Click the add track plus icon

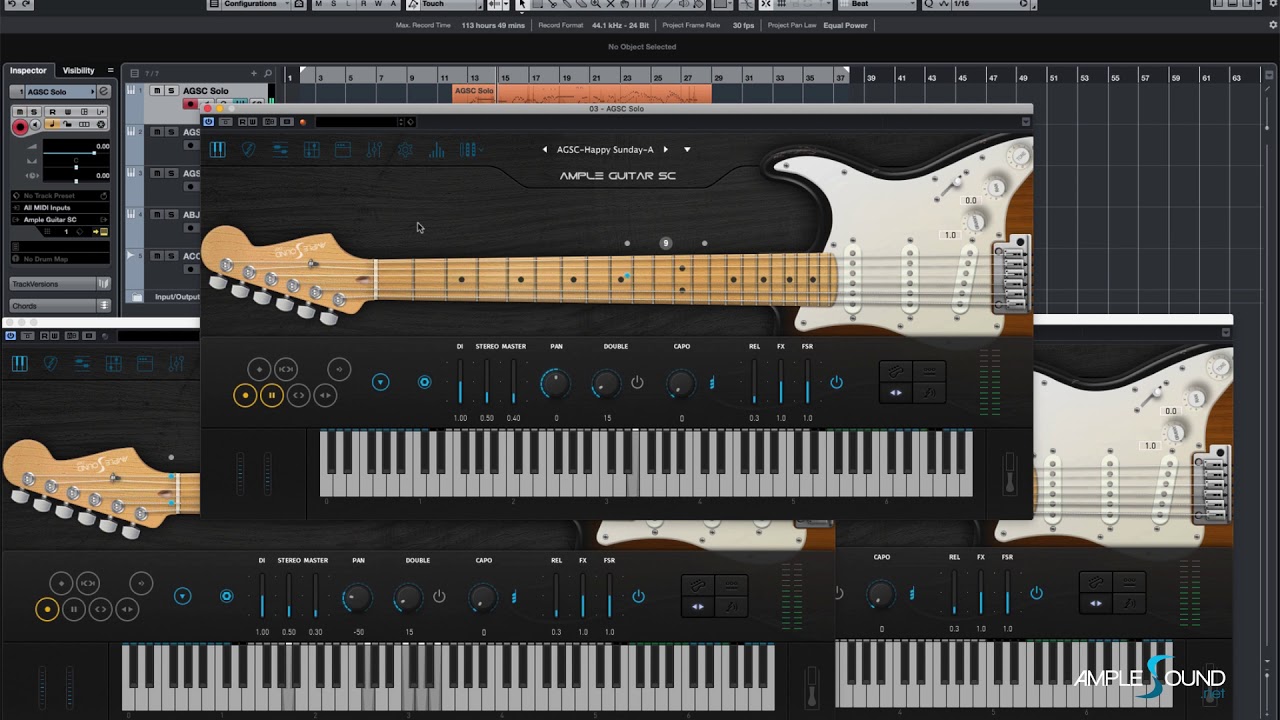[x=254, y=73]
